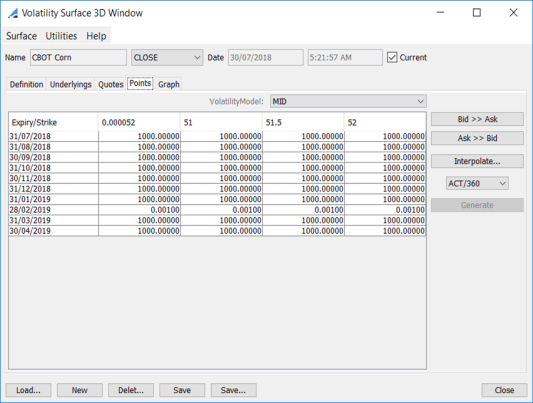533x403 pixels.
Task: Click in the Name field CBOT Corn
Action: (78, 57)
